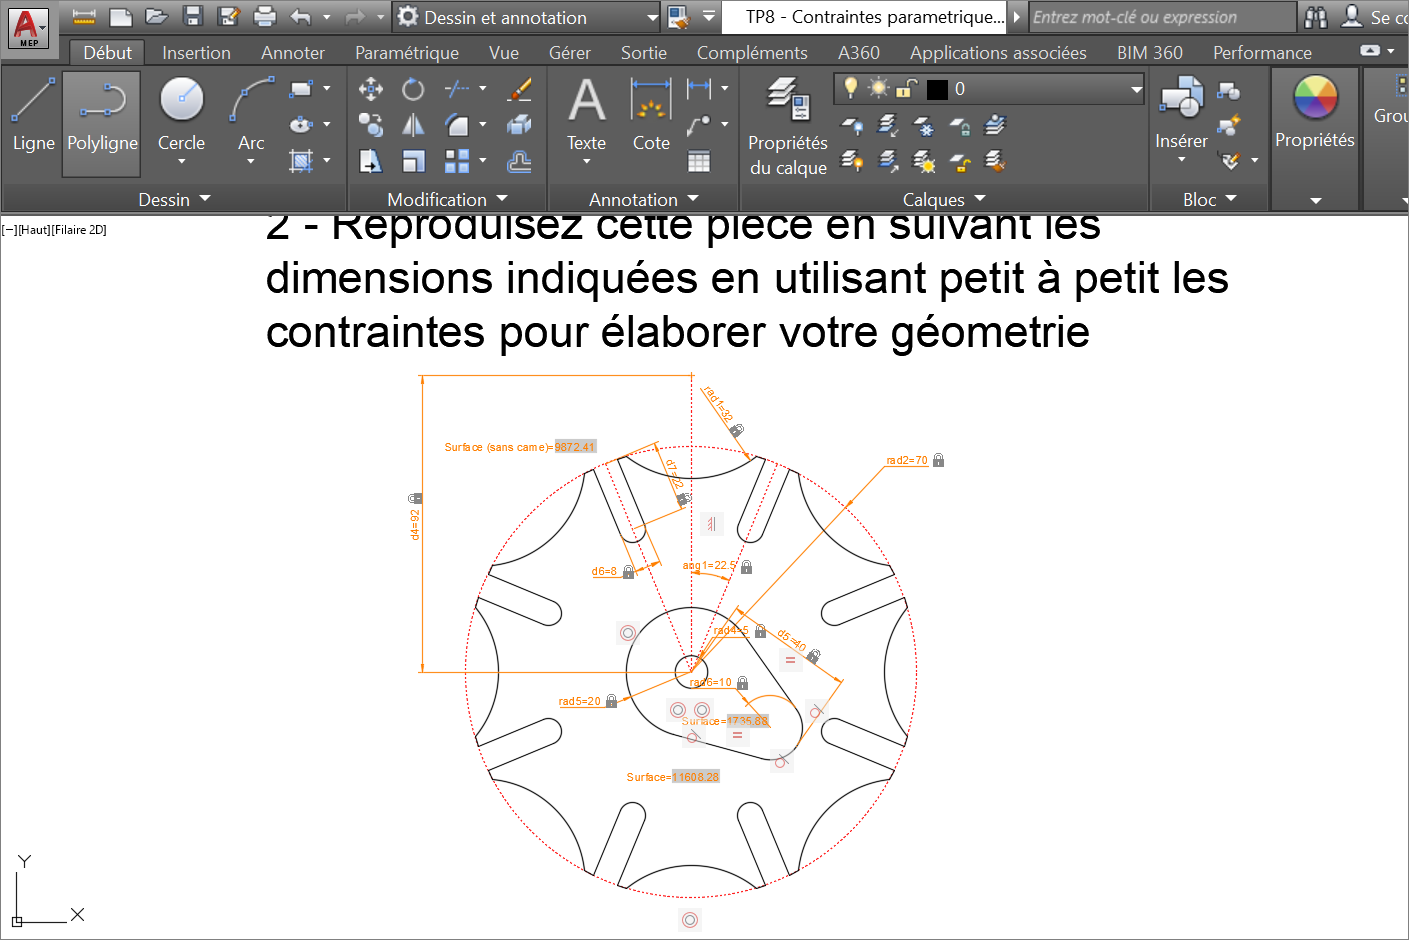Viewport: 1409px width, 940px height.
Task: Click the [Haut] view control
Action: pyautogui.click(x=35, y=230)
